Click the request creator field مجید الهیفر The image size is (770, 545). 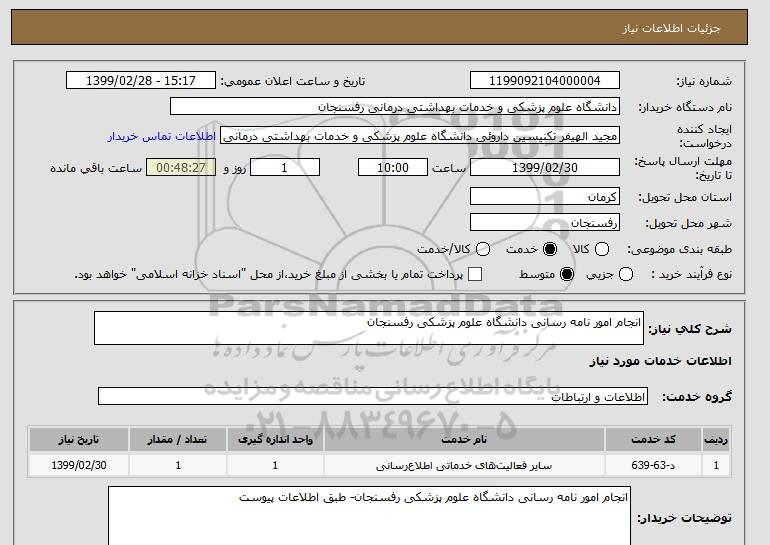coord(420,136)
